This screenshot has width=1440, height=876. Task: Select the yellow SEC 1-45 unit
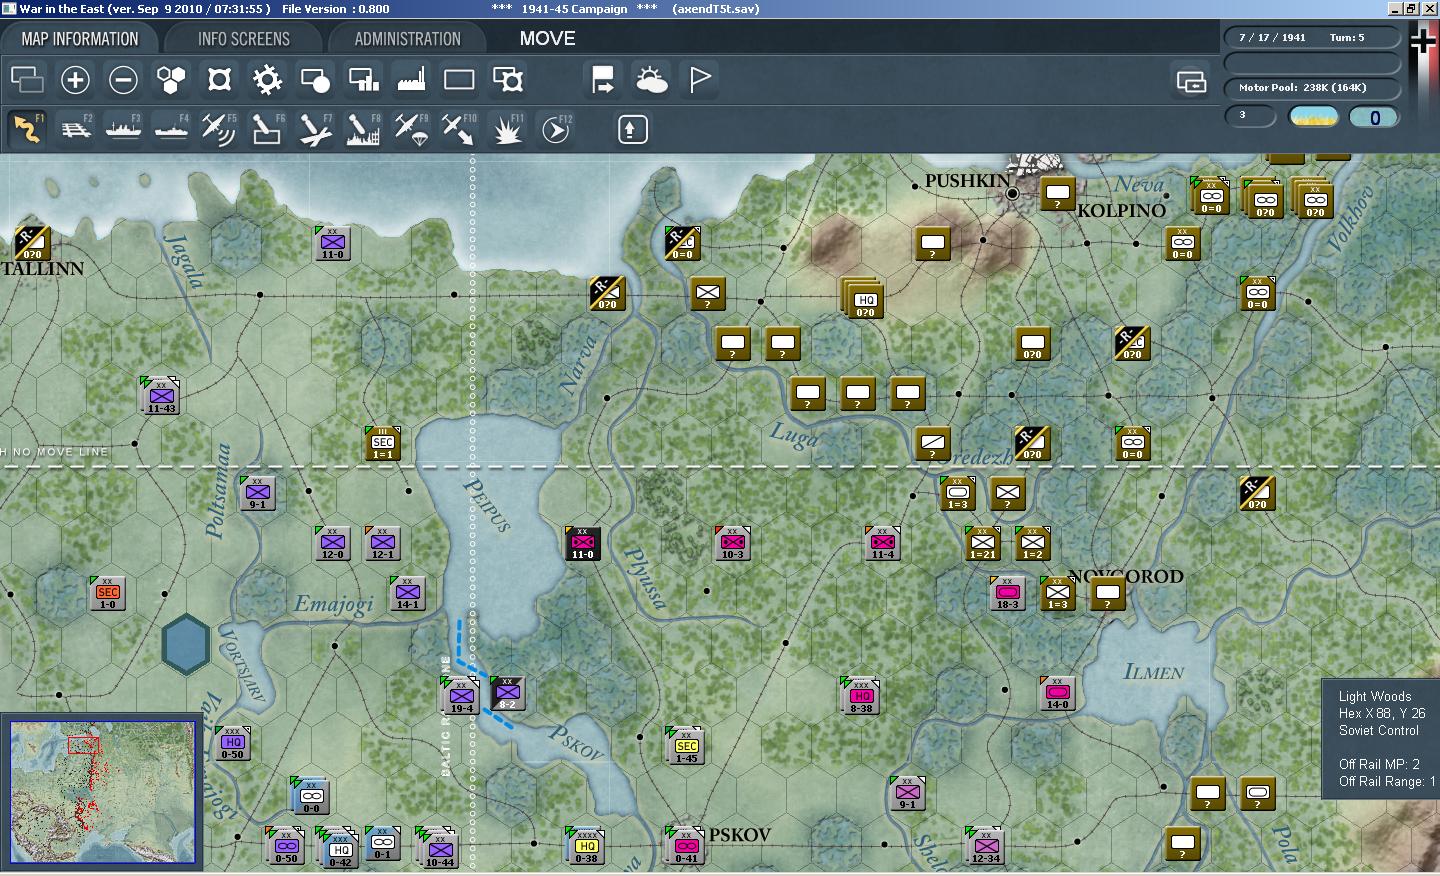click(x=686, y=746)
